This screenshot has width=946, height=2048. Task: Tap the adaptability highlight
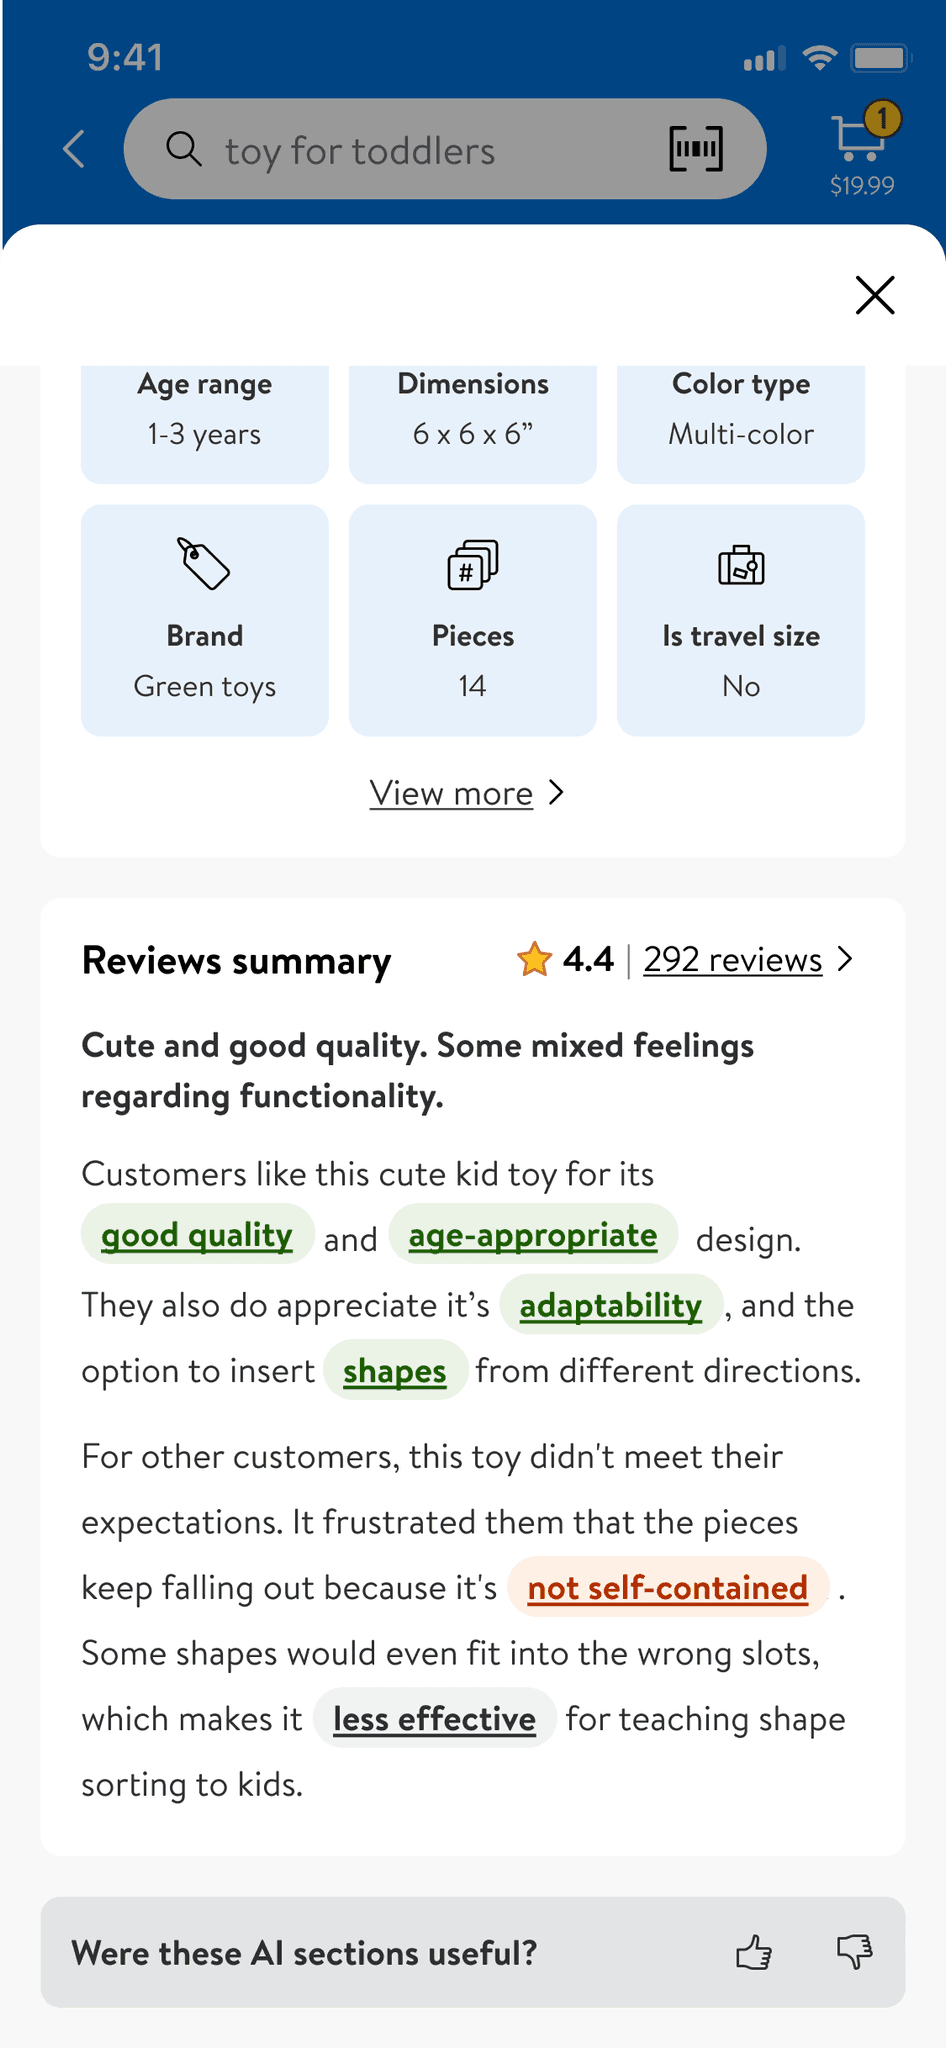click(610, 1305)
